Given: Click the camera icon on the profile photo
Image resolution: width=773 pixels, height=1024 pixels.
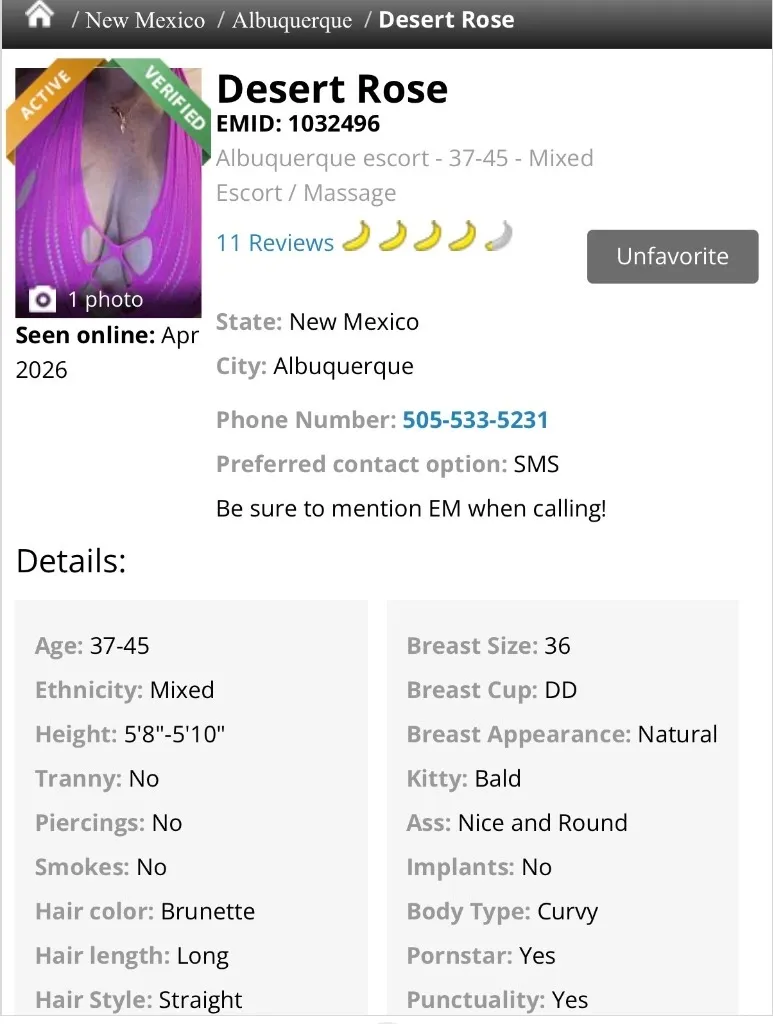Looking at the screenshot, I should pos(43,299).
